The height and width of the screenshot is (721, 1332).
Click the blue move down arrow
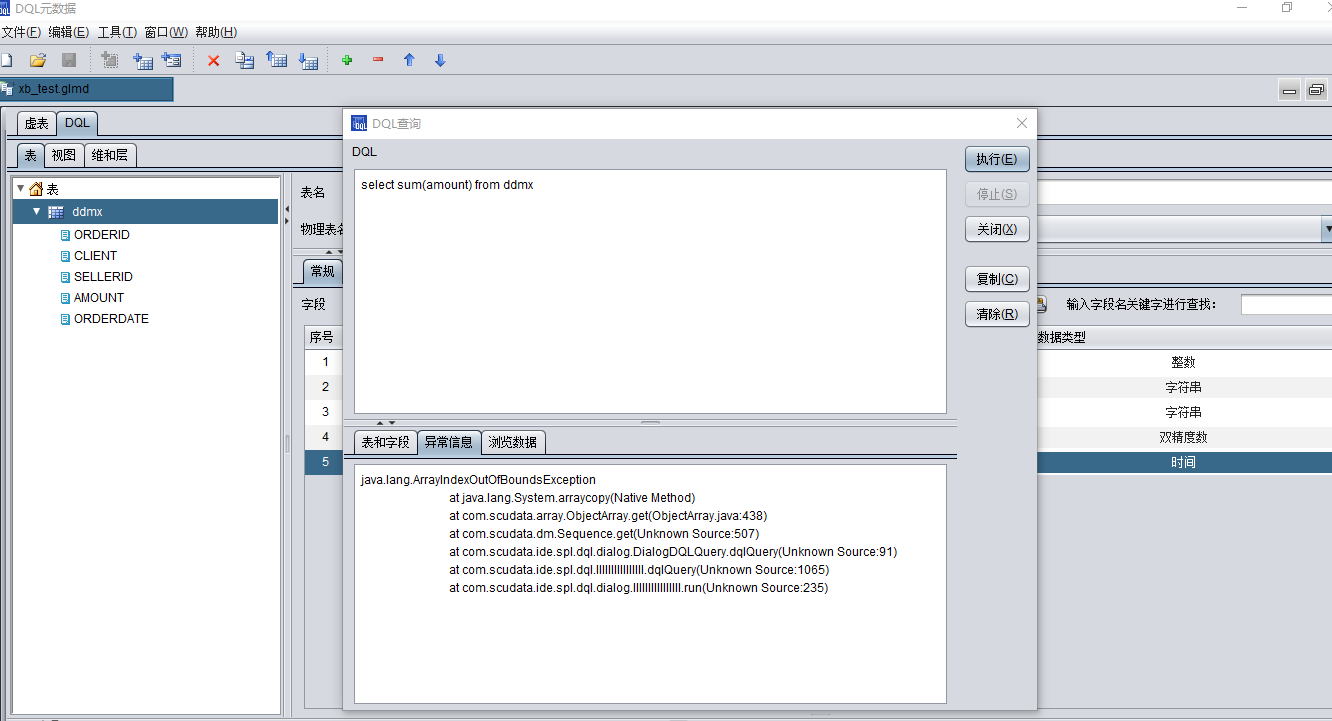440,60
